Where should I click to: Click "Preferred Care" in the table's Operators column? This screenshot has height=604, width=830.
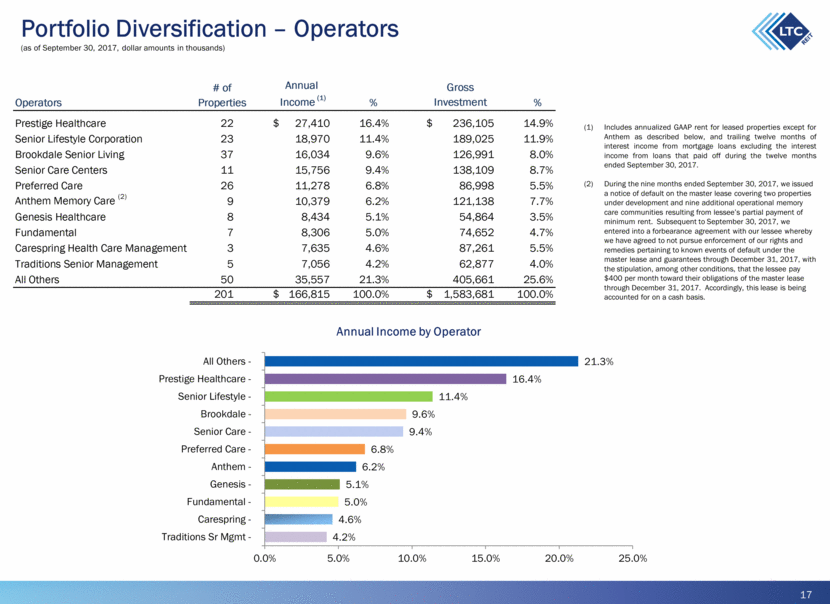coord(49,186)
